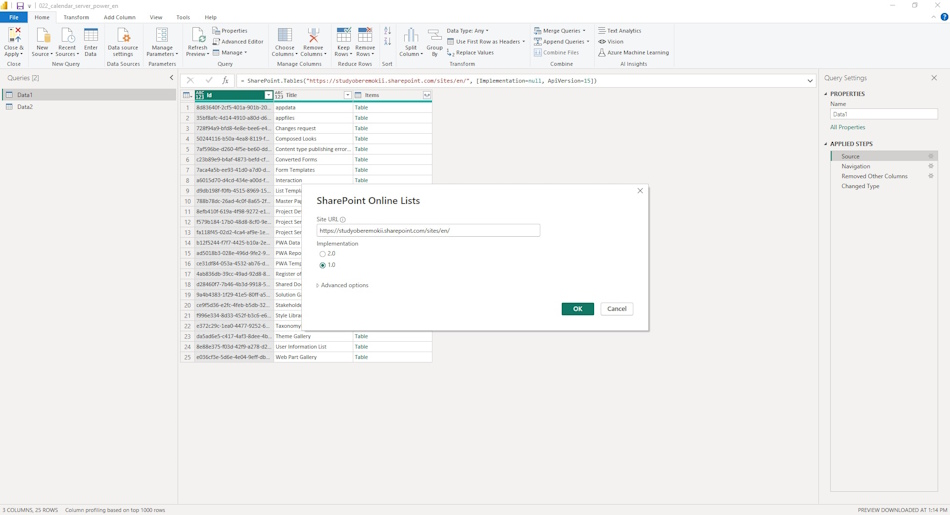Image resolution: width=950 pixels, height=515 pixels.
Task: Click Replace Values
Action: click(470, 53)
